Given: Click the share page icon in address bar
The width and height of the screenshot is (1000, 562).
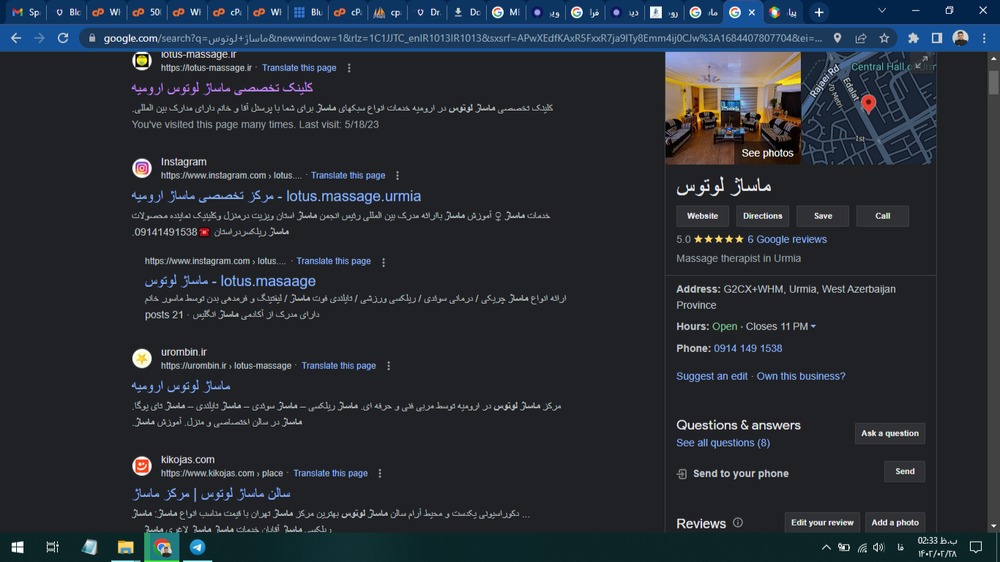Looking at the screenshot, I should tap(861, 38).
